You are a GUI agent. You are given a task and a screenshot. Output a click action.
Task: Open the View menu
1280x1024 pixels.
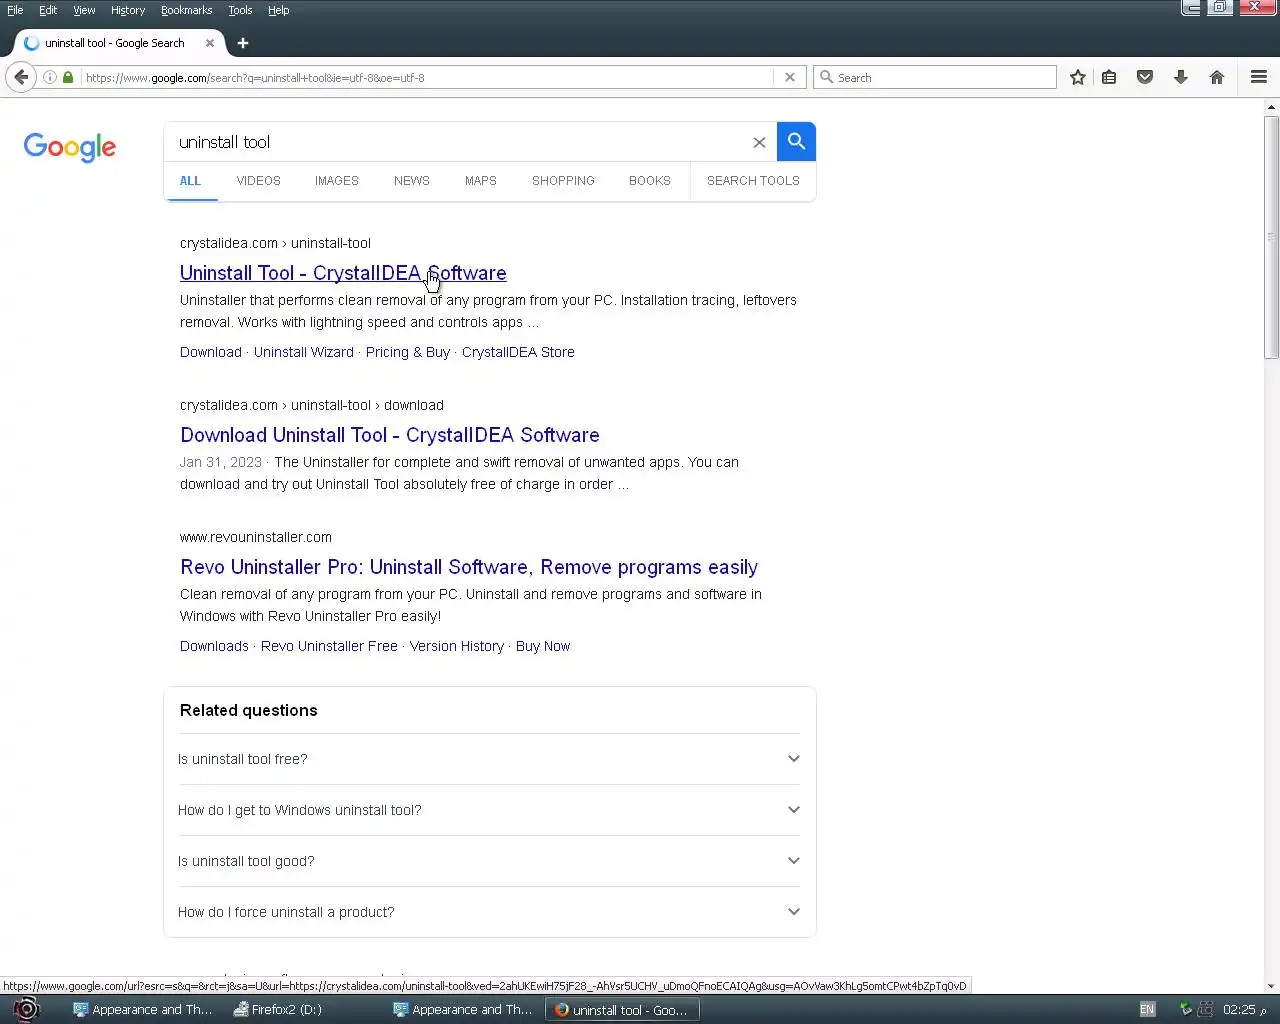[x=84, y=10]
